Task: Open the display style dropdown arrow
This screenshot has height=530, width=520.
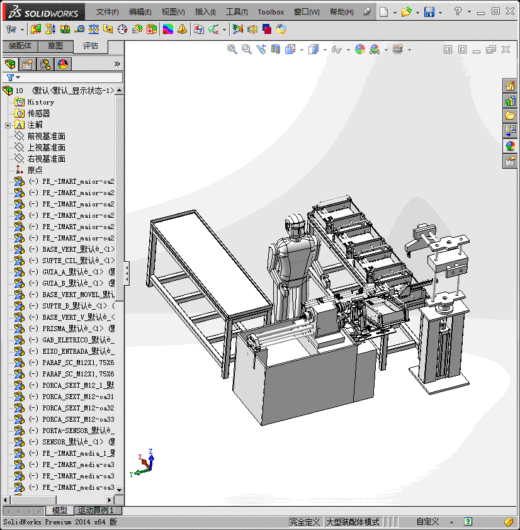Action: tap(325, 50)
